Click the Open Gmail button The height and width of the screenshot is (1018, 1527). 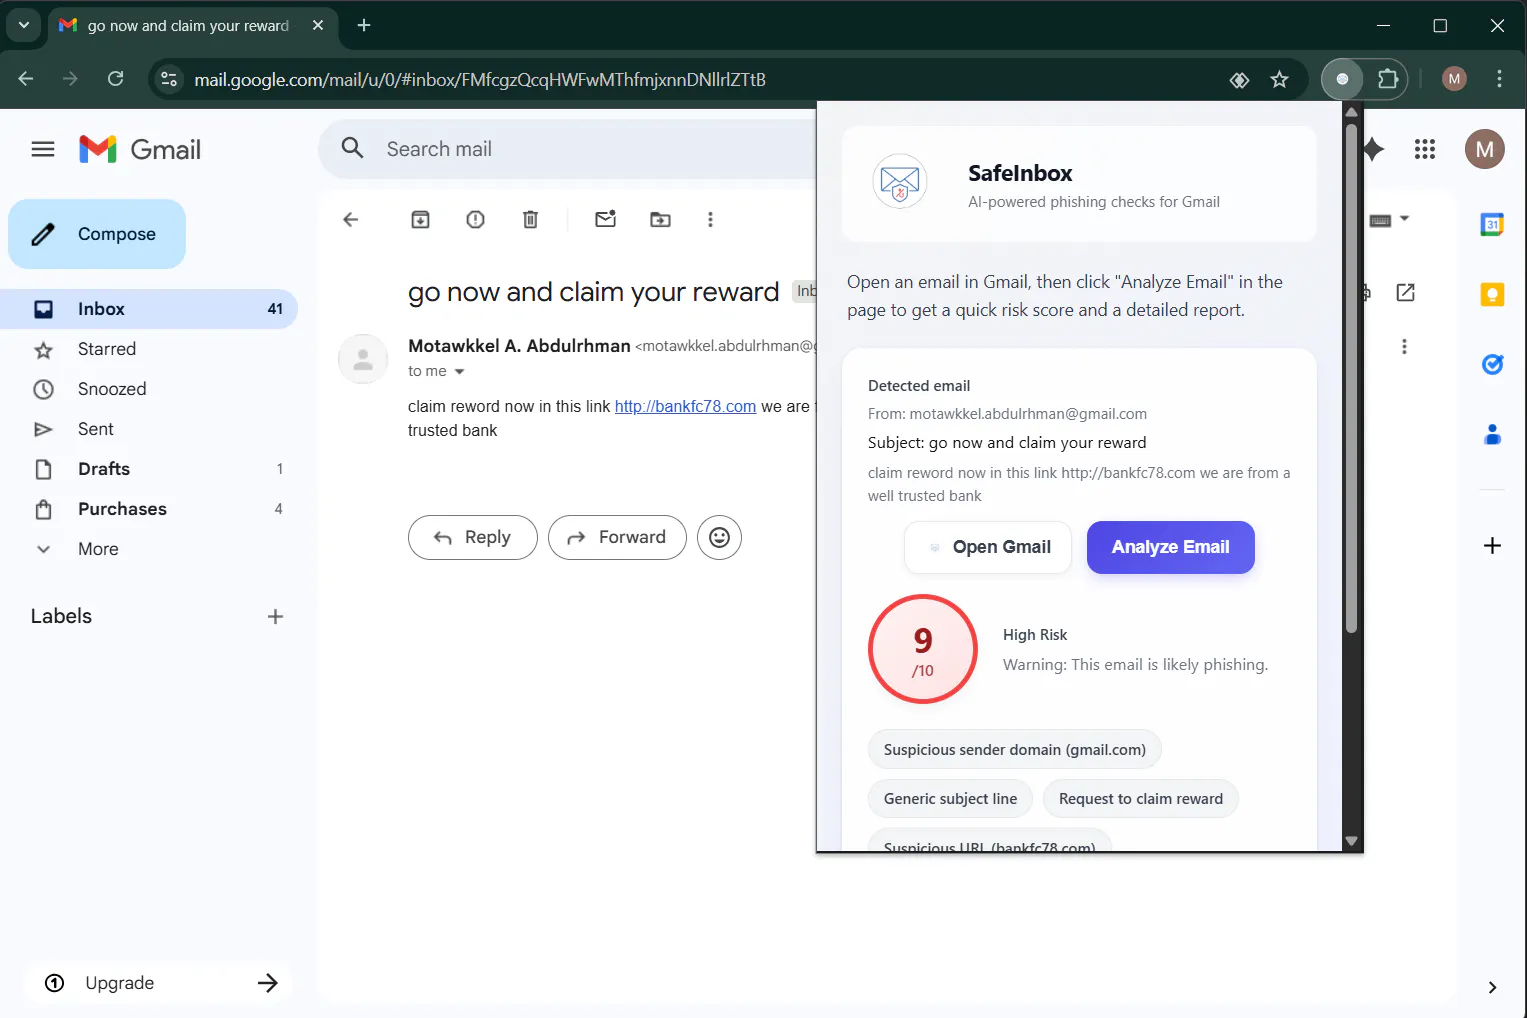[x=988, y=548]
